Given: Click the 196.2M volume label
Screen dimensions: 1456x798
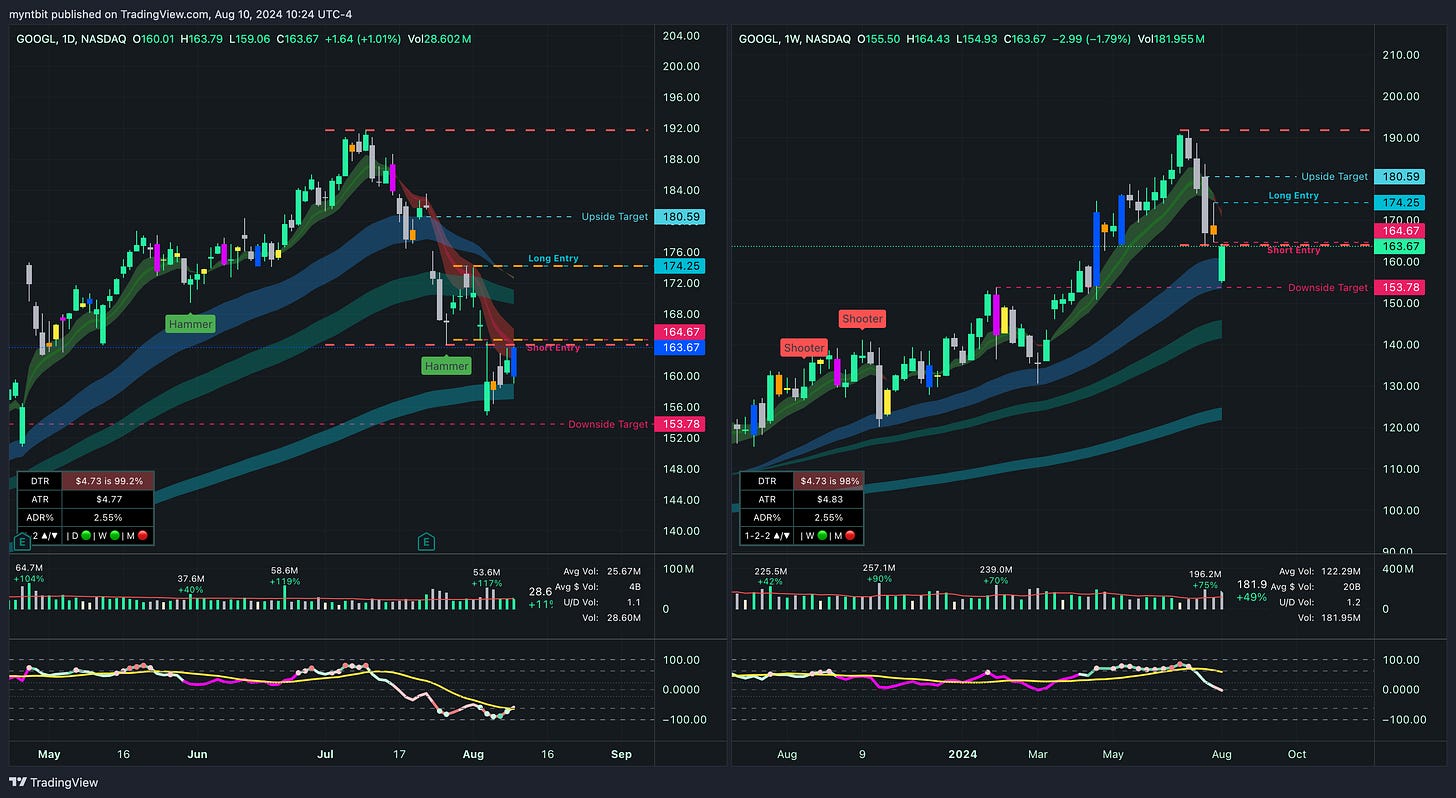Looking at the screenshot, I should (1206, 575).
